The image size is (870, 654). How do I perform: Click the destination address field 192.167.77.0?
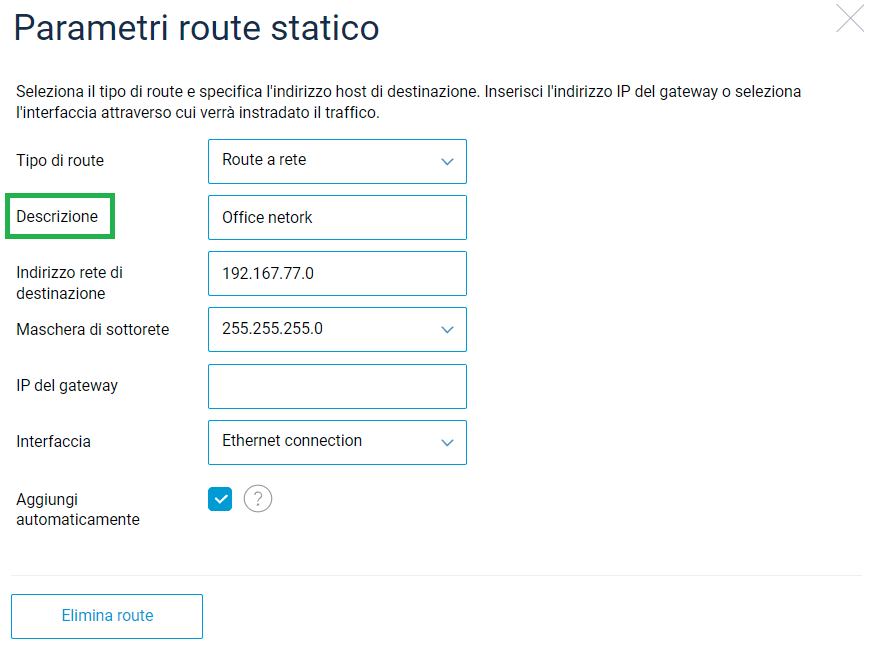coord(336,273)
